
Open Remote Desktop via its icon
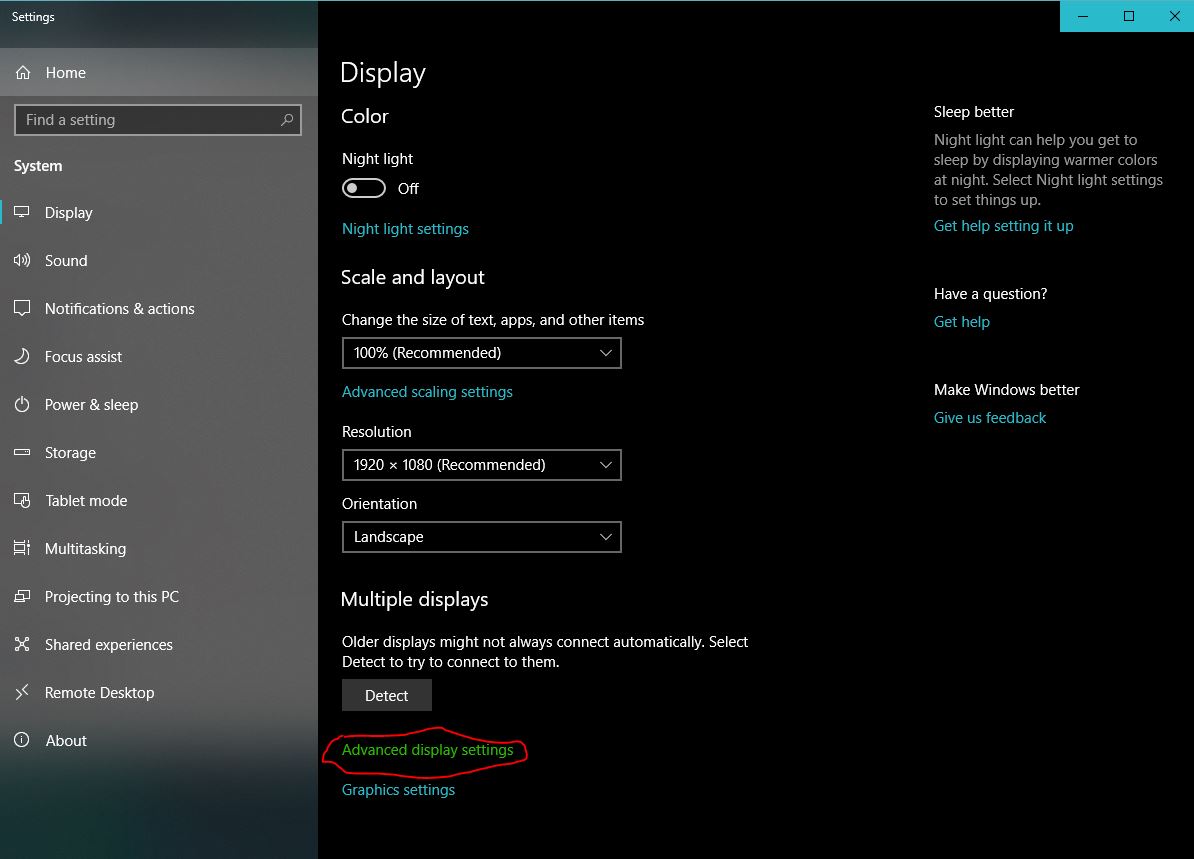pos(22,693)
